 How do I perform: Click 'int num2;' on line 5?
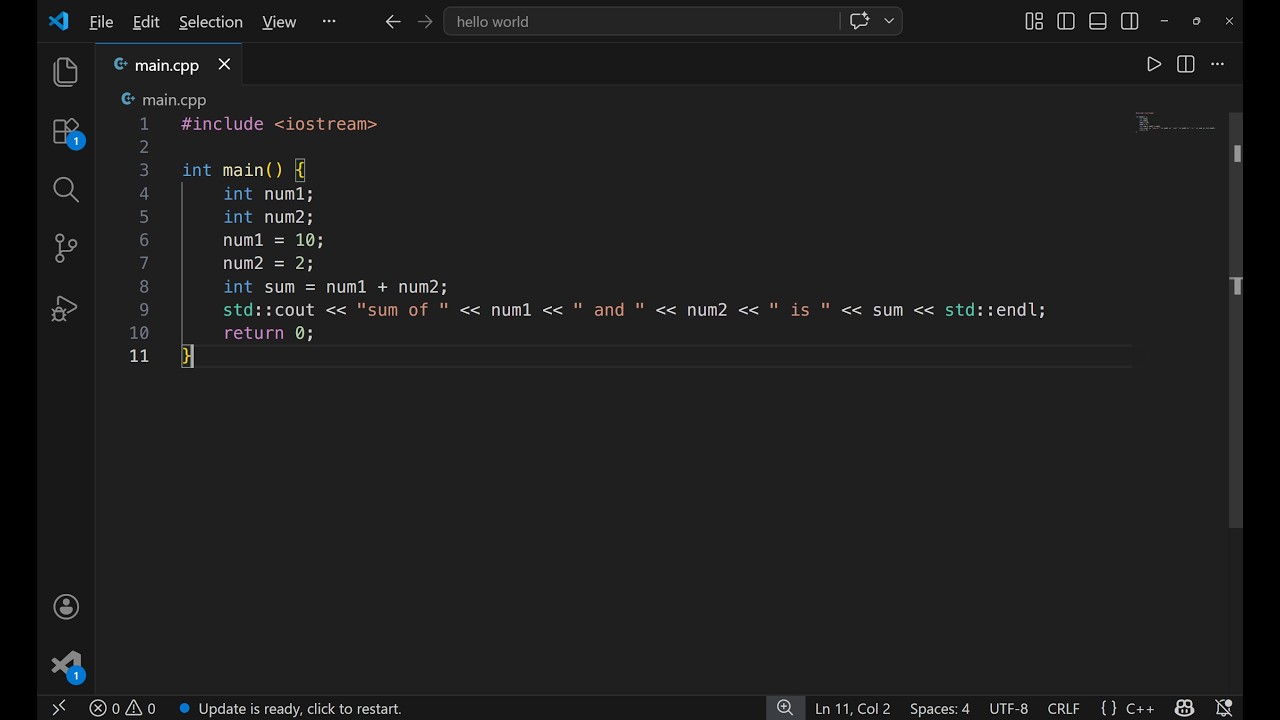[x=268, y=217]
